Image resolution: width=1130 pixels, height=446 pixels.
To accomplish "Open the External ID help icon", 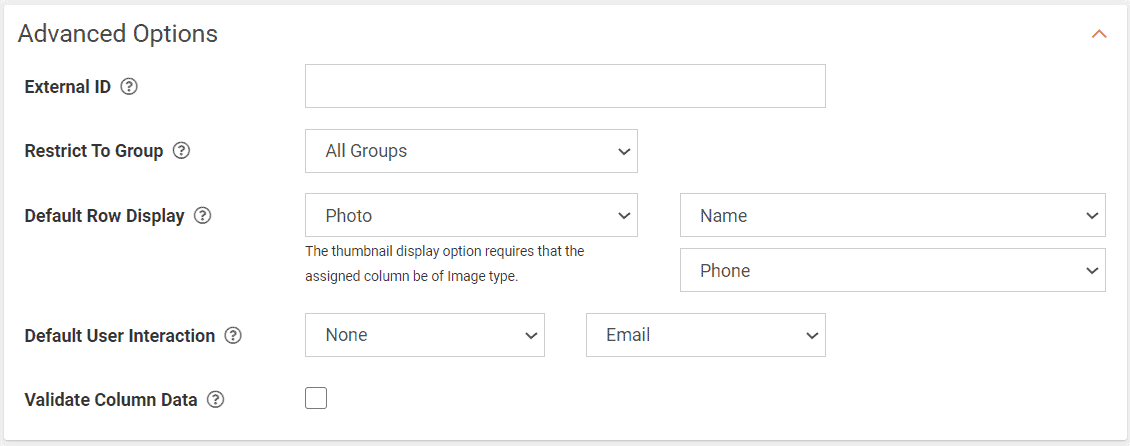I will pos(129,87).
